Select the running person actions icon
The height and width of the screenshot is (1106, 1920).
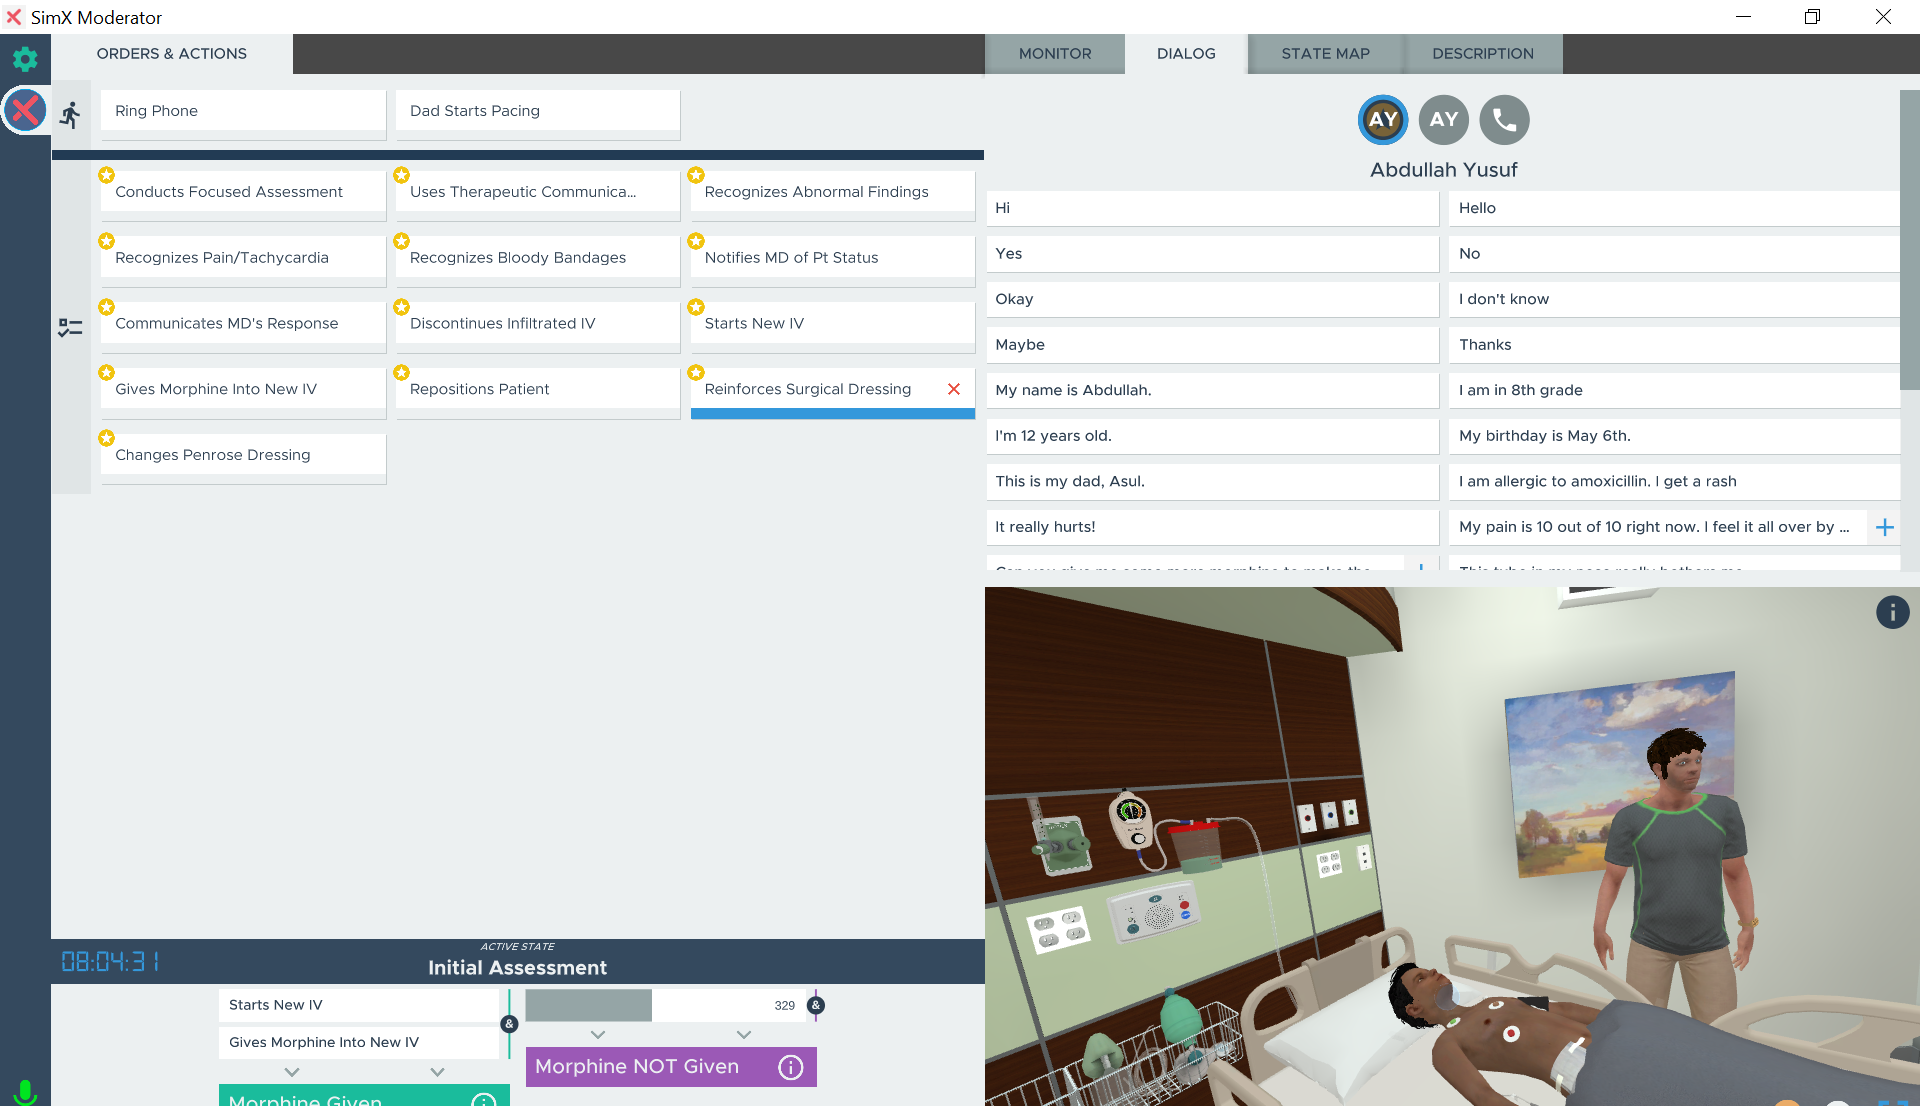[x=70, y=115]
